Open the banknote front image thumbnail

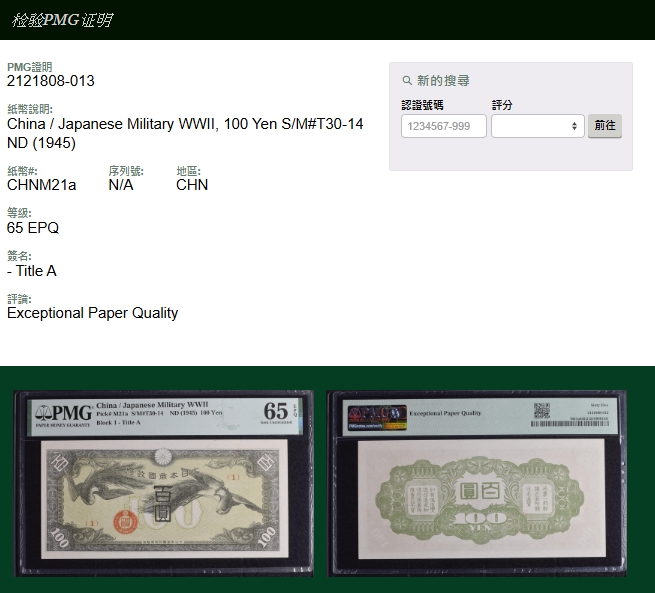(x=163, y=484)
